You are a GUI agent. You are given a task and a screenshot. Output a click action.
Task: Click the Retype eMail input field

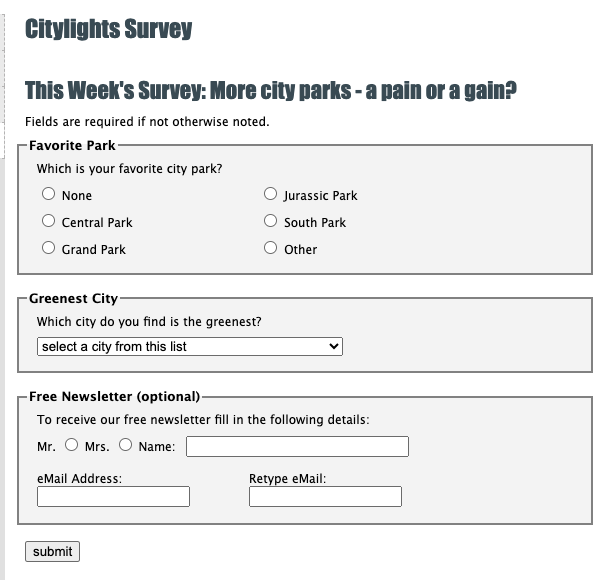tap(325, 496)
